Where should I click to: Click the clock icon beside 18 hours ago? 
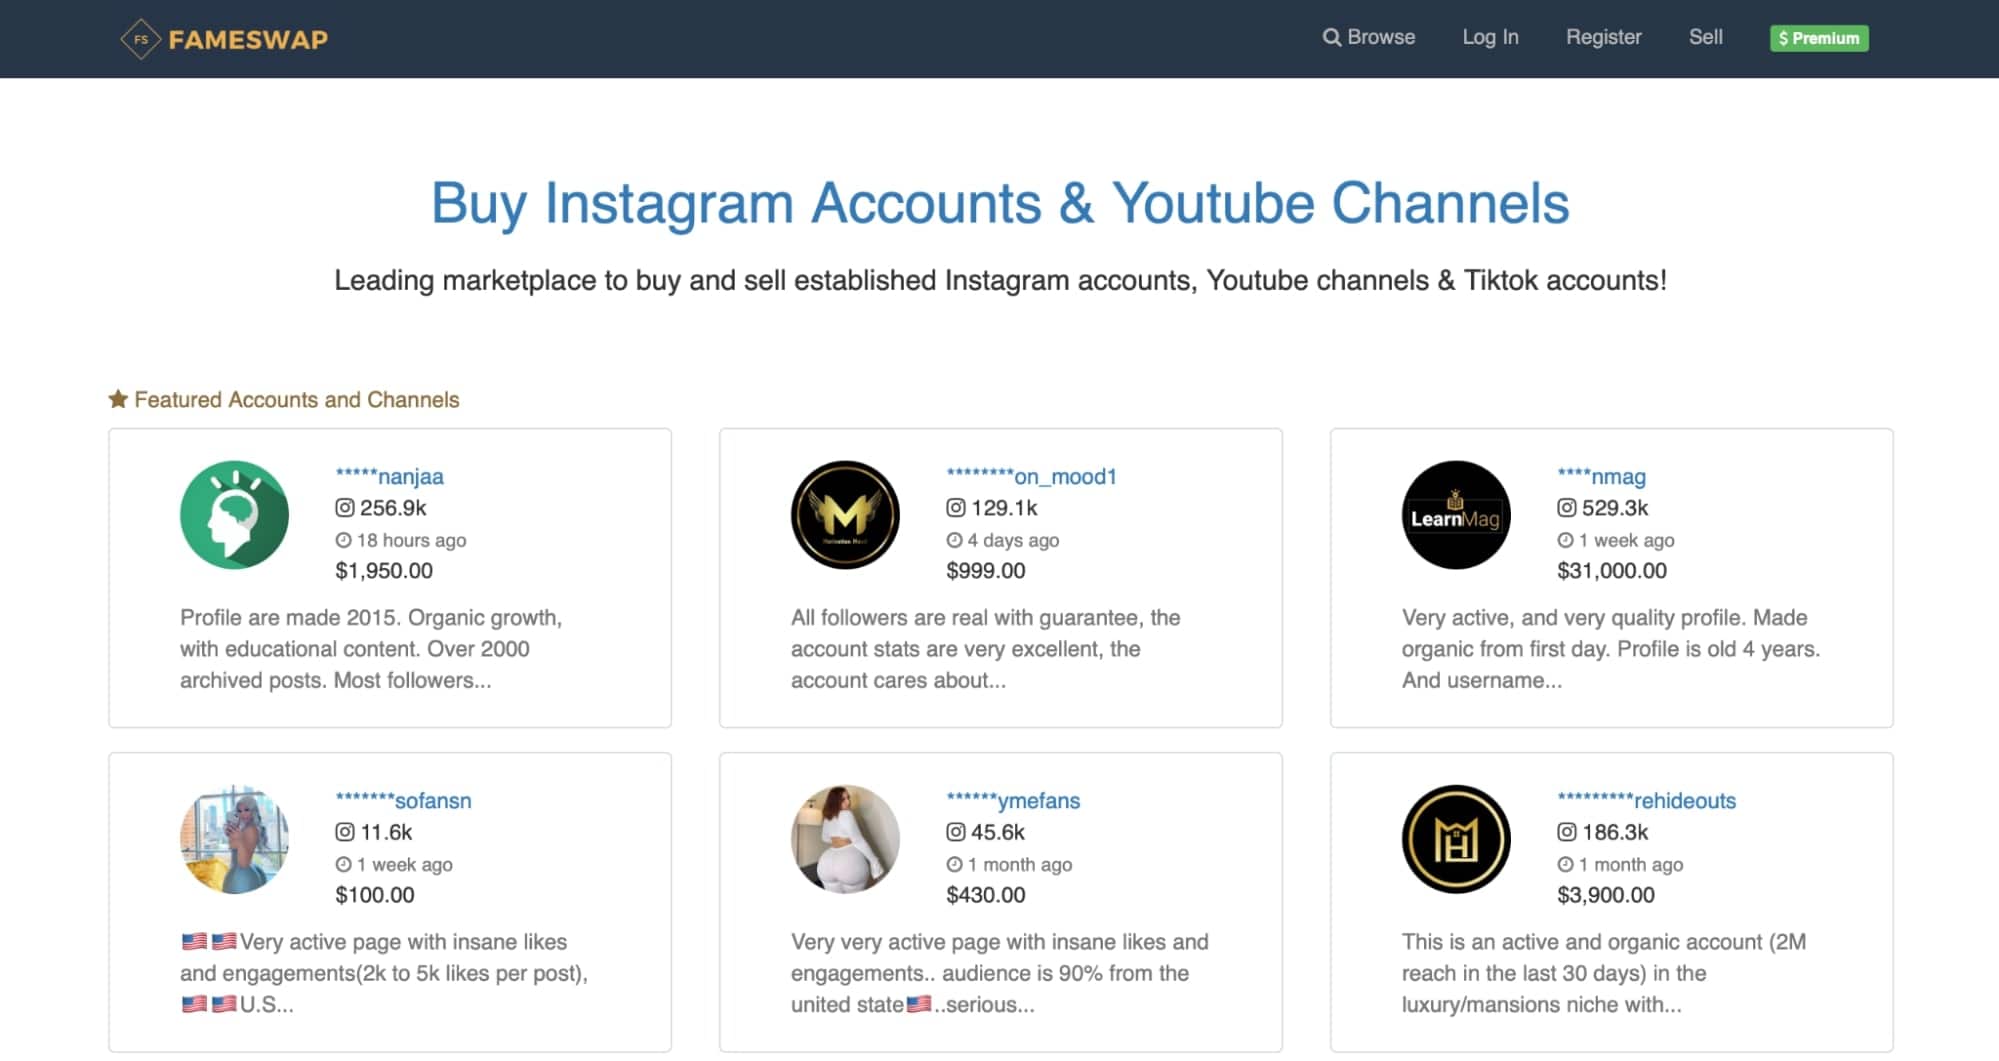[x=343, y=540]
